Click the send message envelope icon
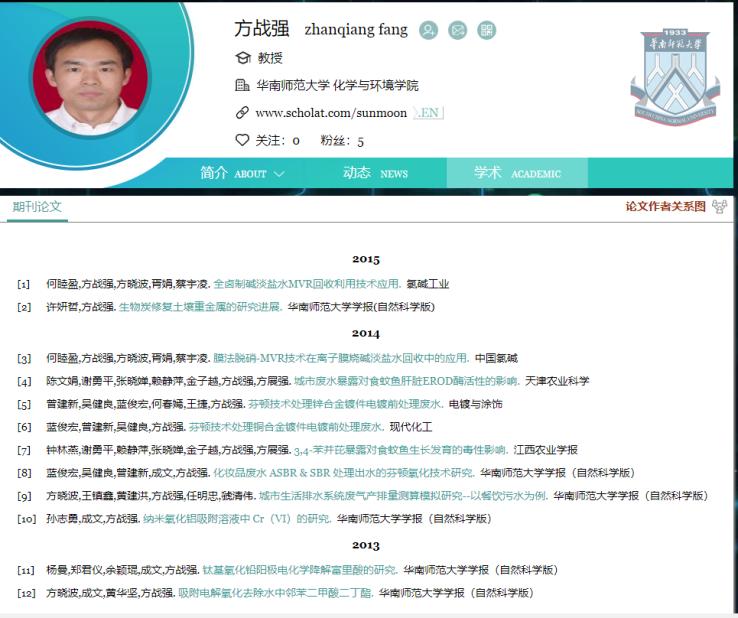 point(457,30)
